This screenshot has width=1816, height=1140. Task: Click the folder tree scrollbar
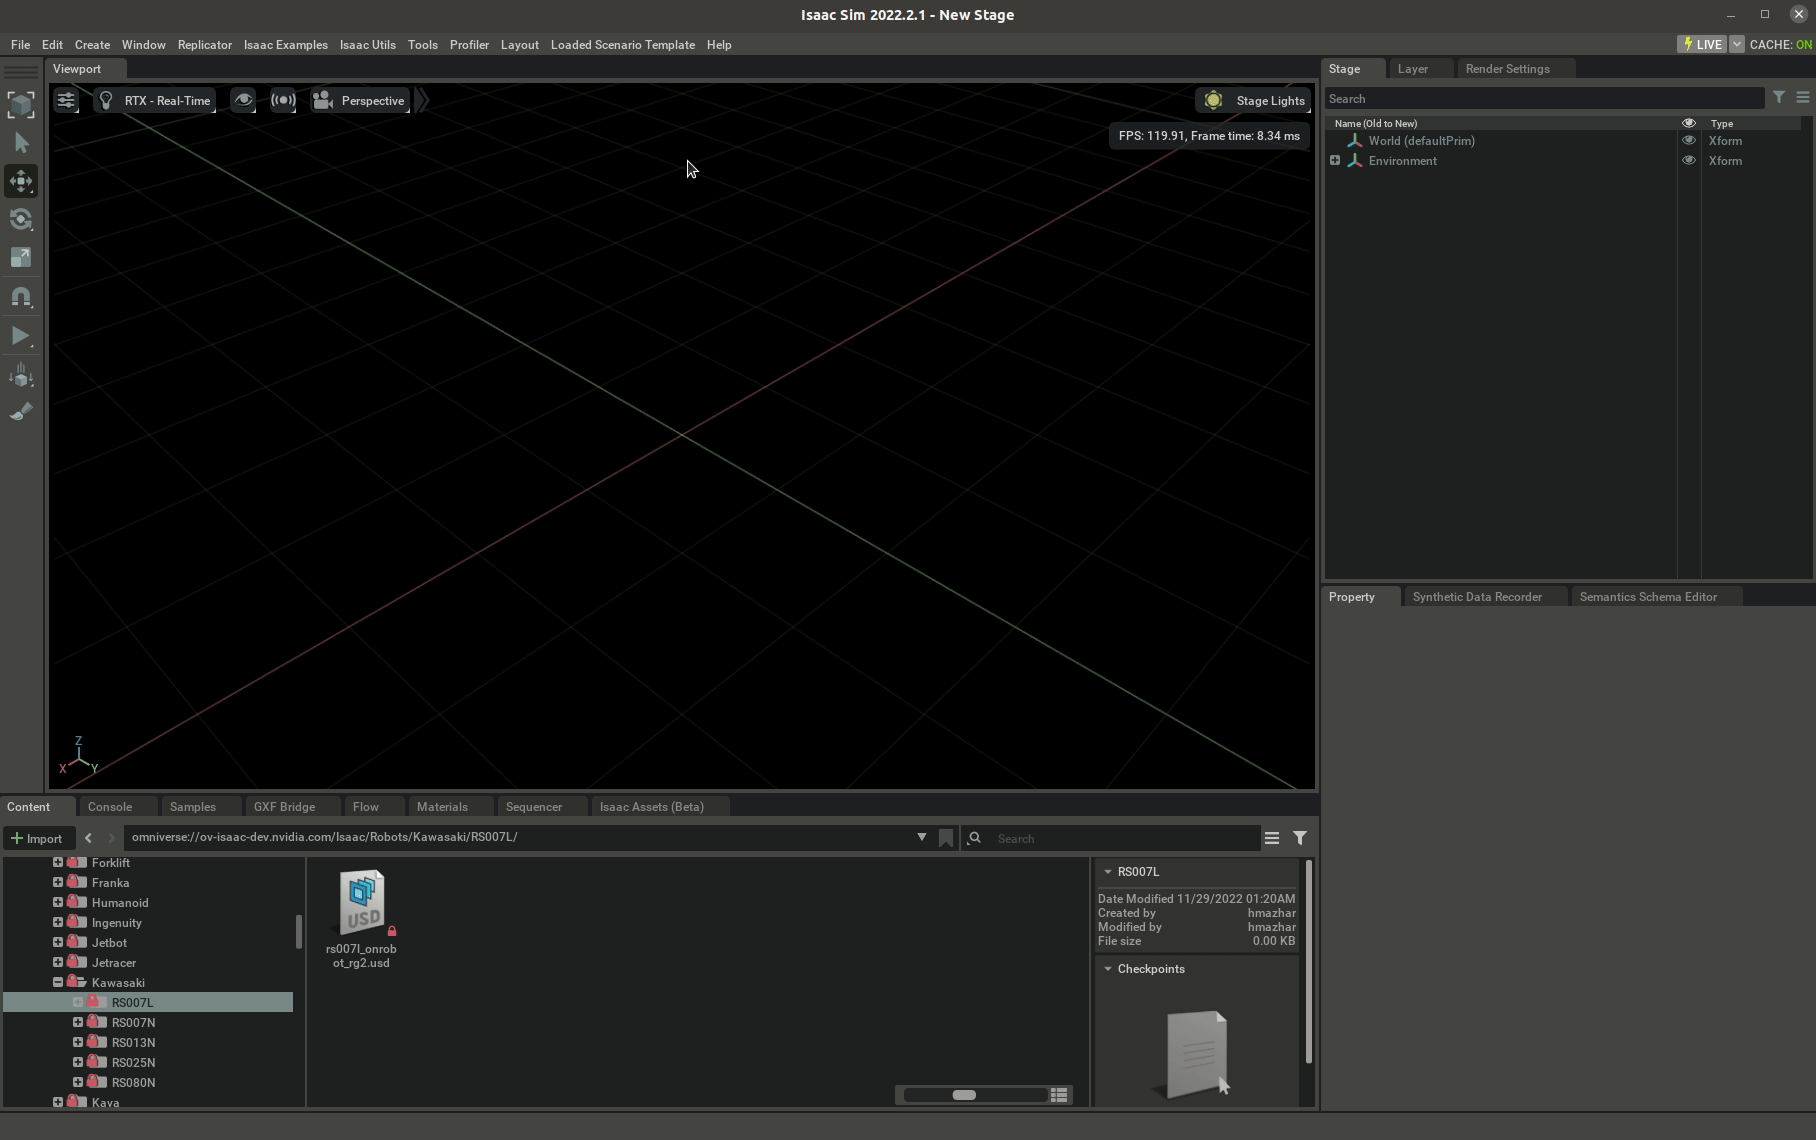coord(298,931)
